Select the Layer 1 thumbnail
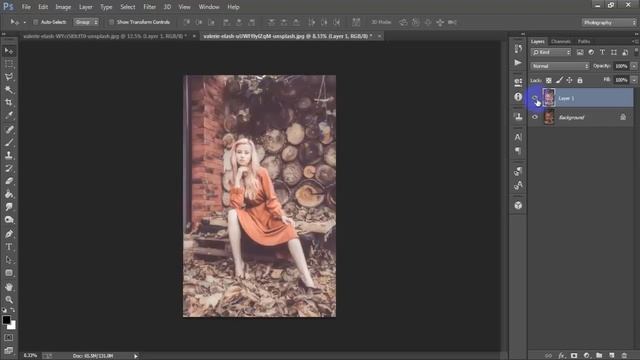This screenshot has width=640, height=360. pos(549,98)
